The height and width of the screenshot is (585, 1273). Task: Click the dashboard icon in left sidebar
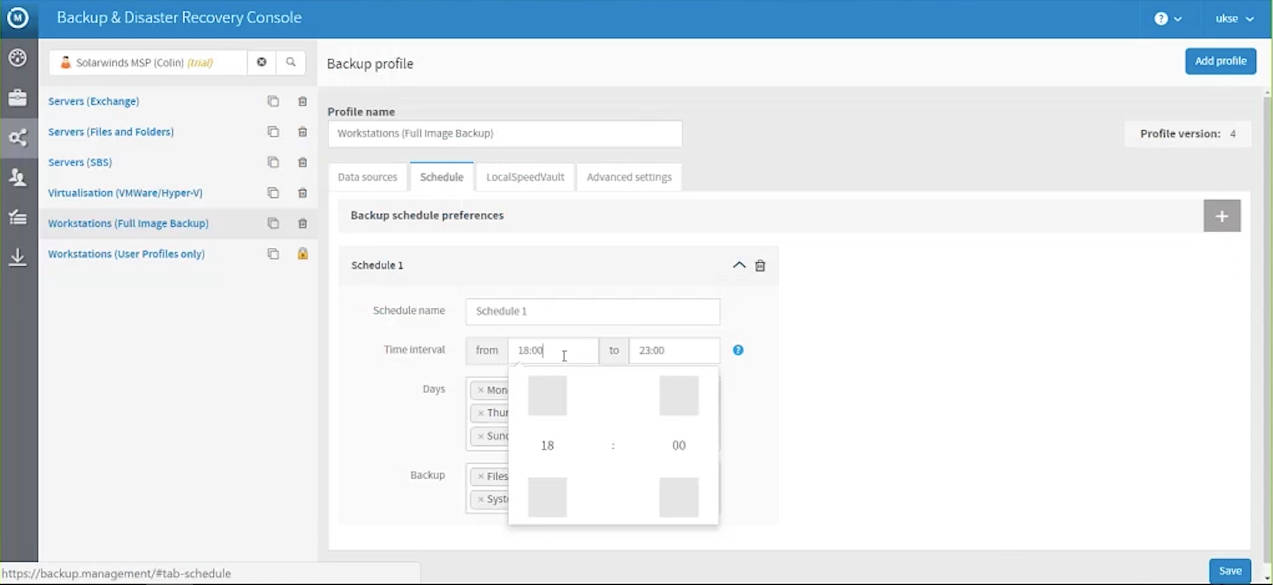(x=17, y=58)
